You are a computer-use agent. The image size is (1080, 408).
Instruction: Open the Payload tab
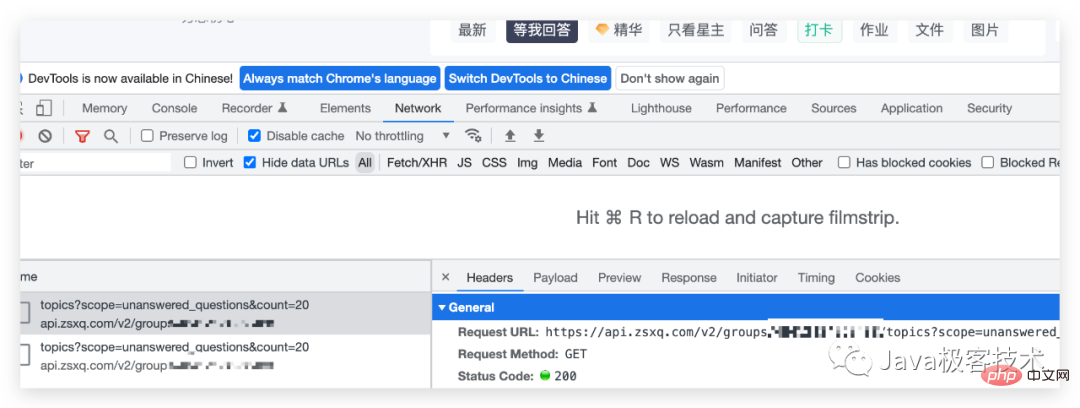click(555, 278)
